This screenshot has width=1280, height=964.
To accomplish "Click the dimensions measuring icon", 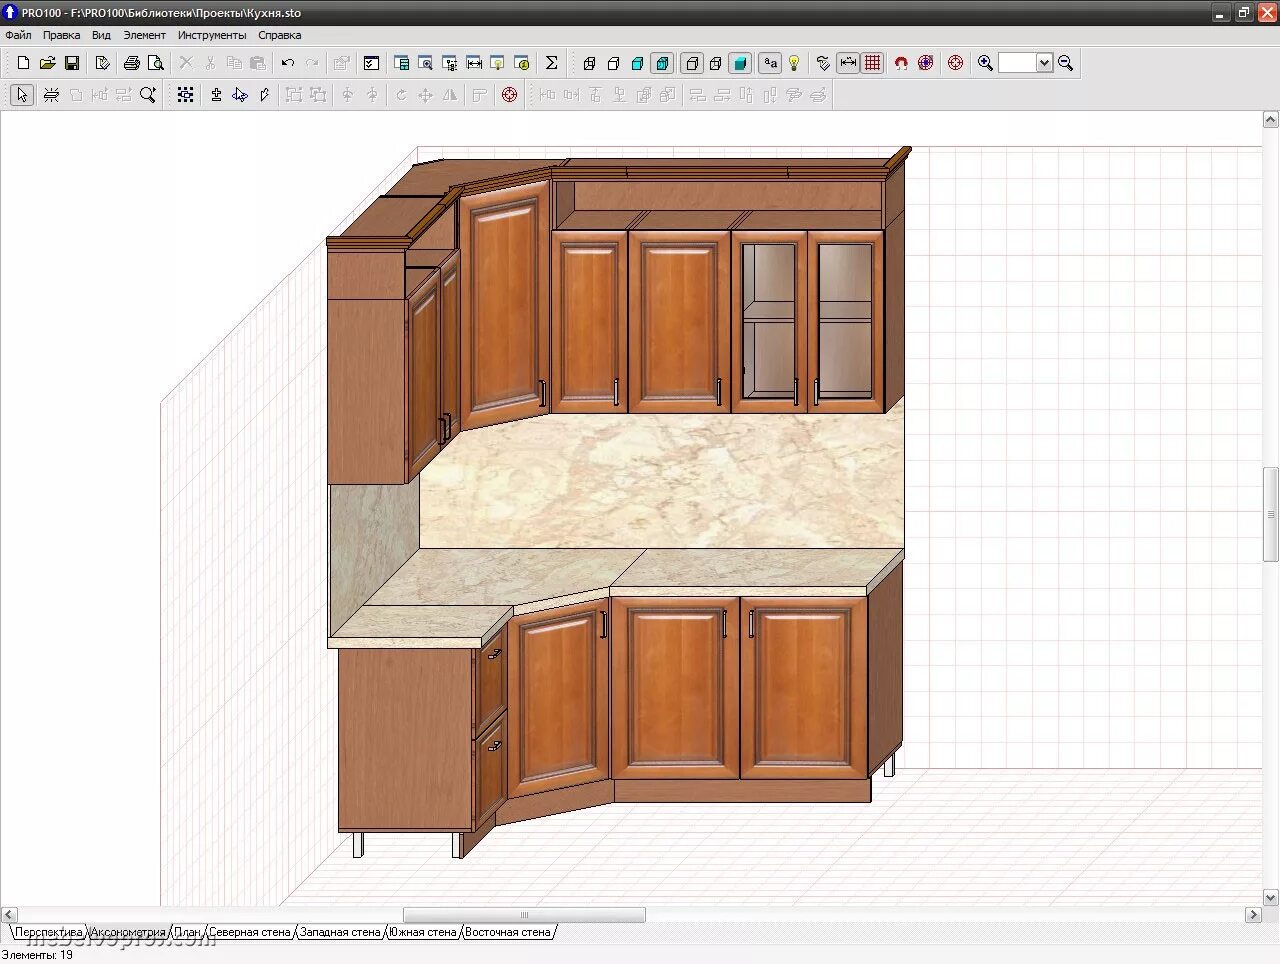I will tap(849, 63).
